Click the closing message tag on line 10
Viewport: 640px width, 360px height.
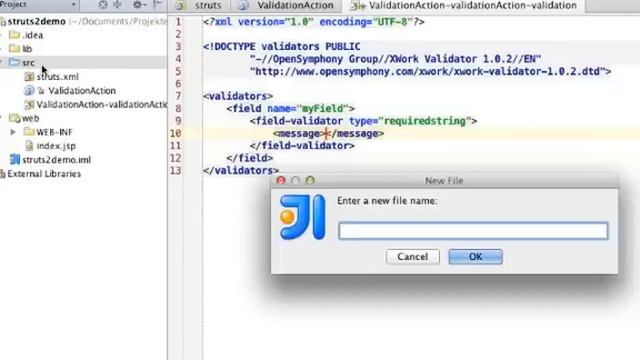click(356, 133)
